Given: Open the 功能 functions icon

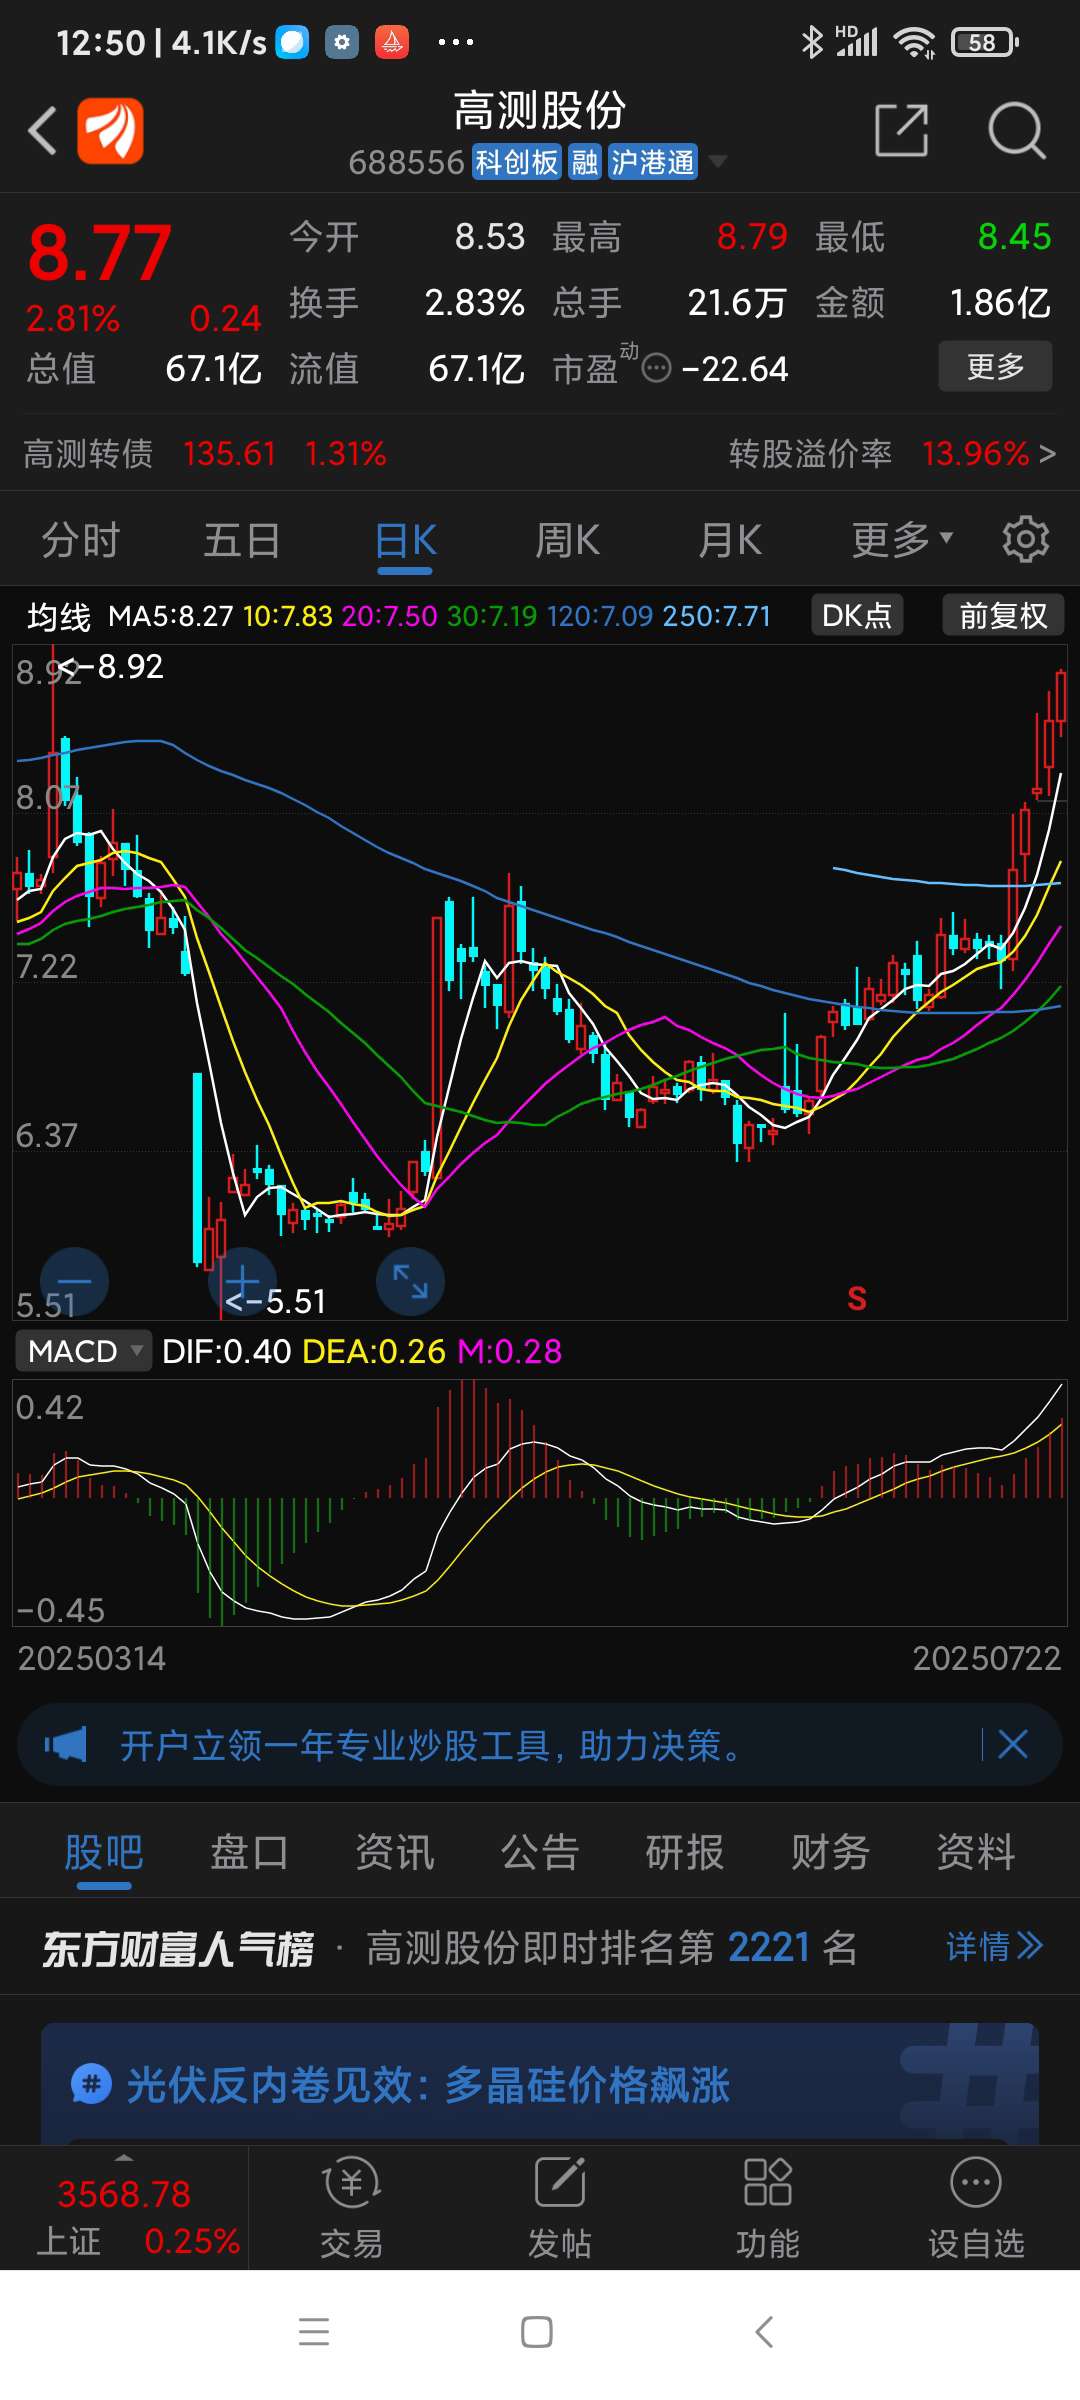Looking at the screenshot, I should (768, 2181).
